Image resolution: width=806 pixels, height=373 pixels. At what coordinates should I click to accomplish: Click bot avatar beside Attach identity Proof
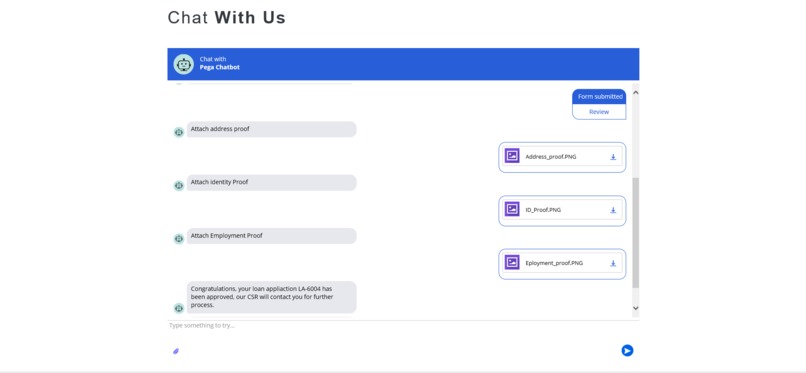(179, 185)
